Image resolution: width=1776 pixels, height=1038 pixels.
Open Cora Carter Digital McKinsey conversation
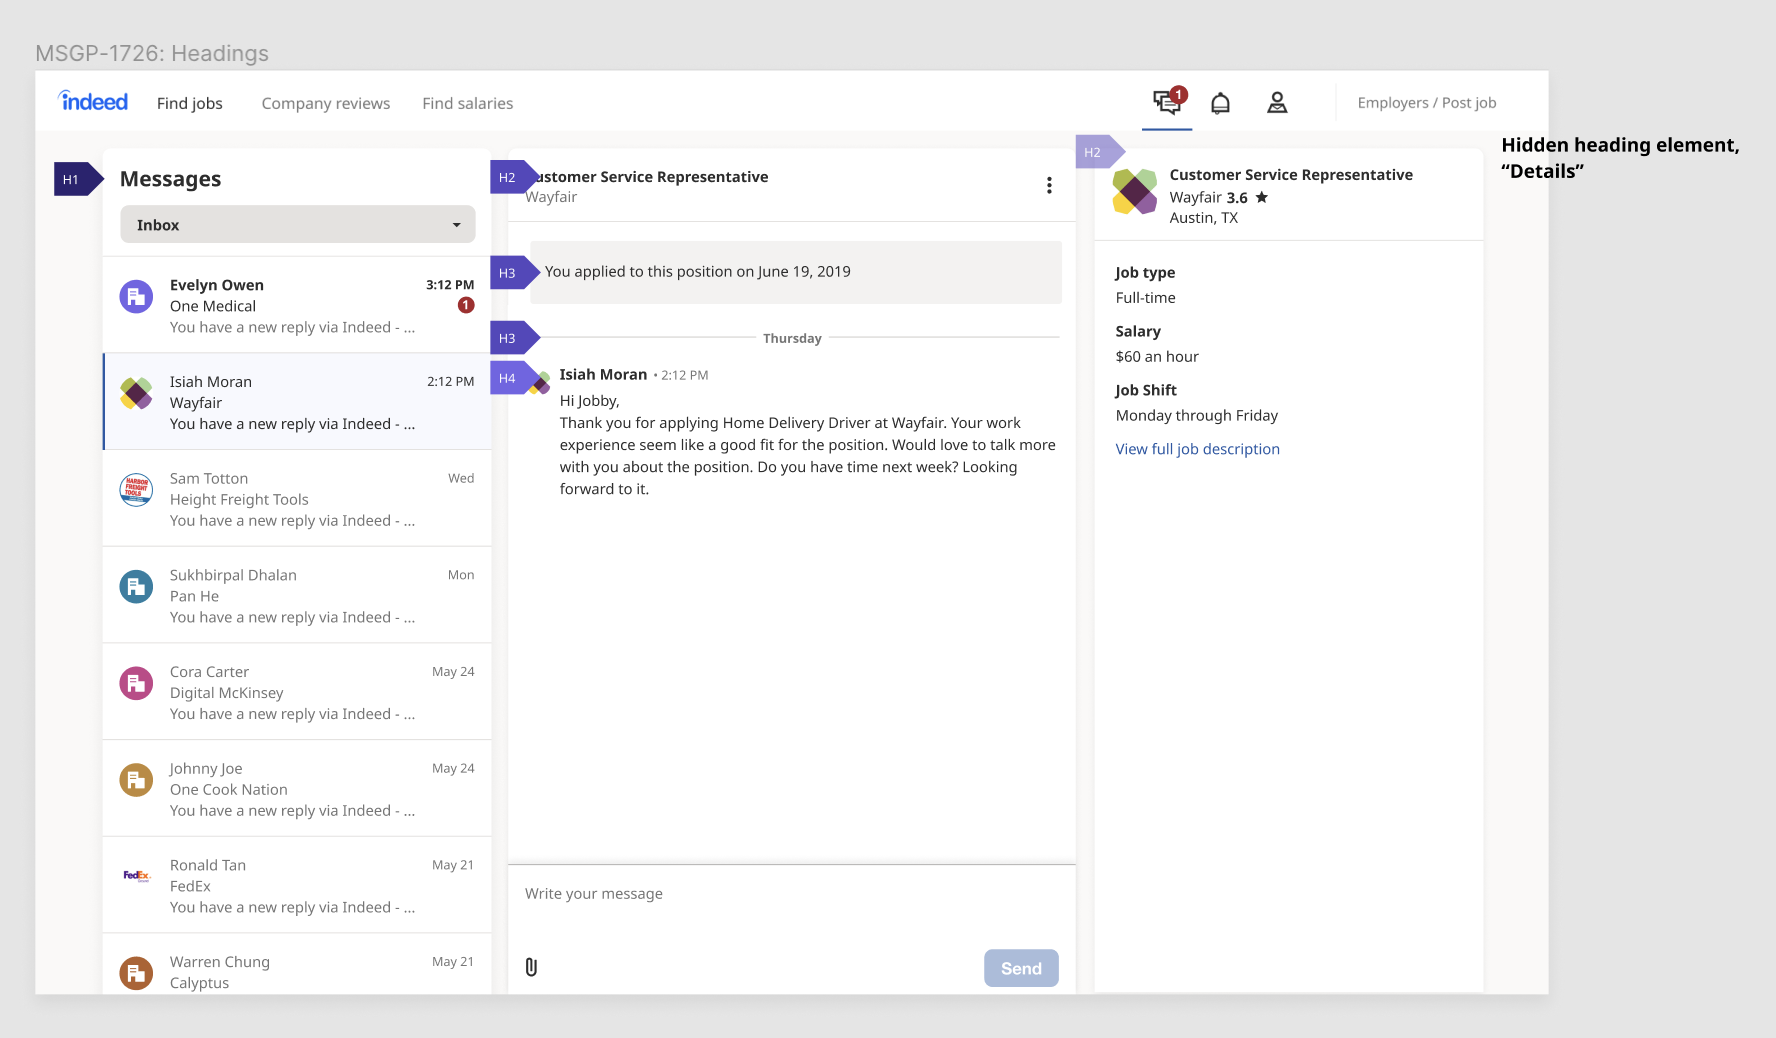click(297, 692)
